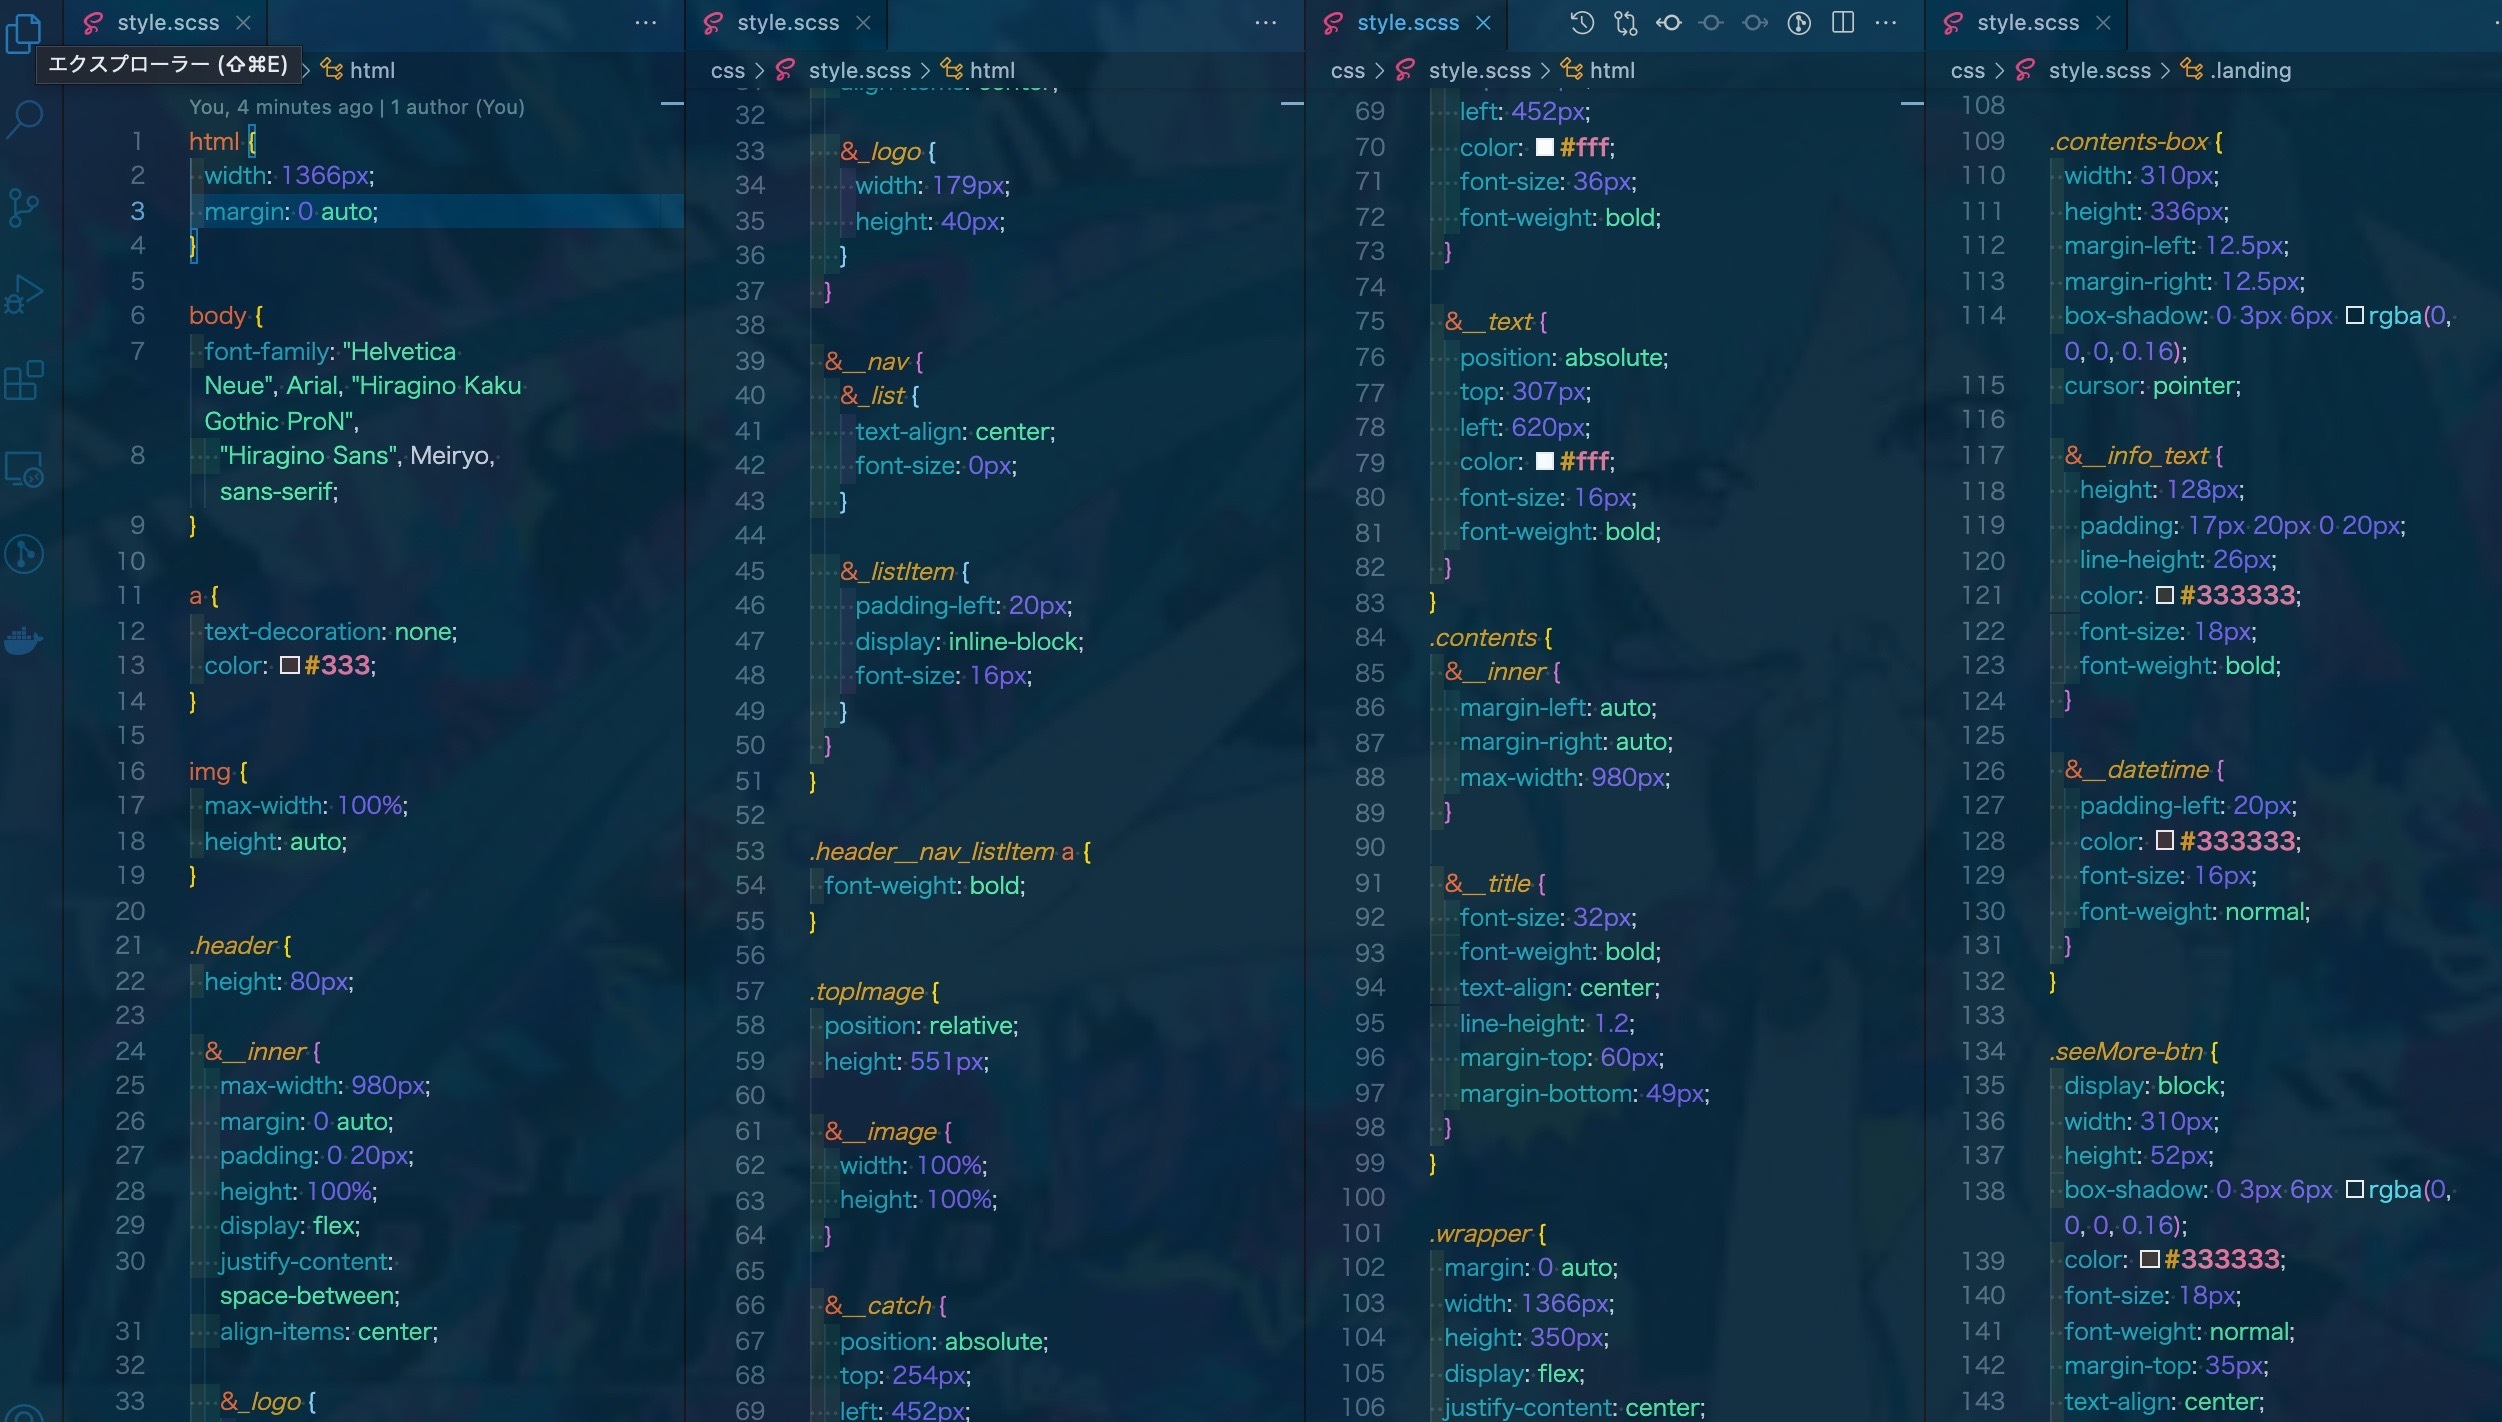Screen dimensions: 2502x1422
Task: Click the highlighted 'margin: 0 auto;' line 3
Action: tap(292, 211)
